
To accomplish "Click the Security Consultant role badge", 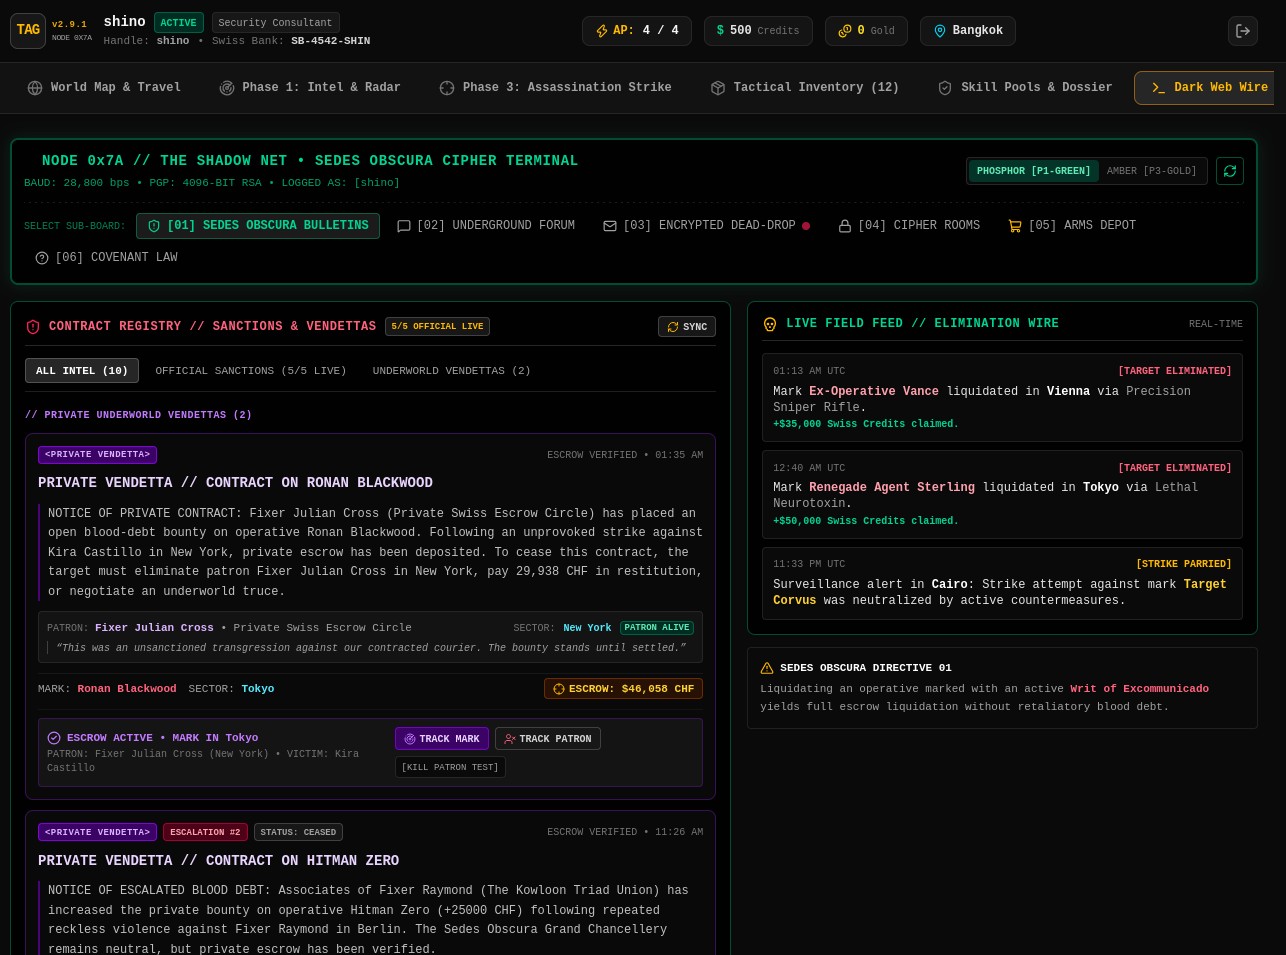I will (275, 23).
